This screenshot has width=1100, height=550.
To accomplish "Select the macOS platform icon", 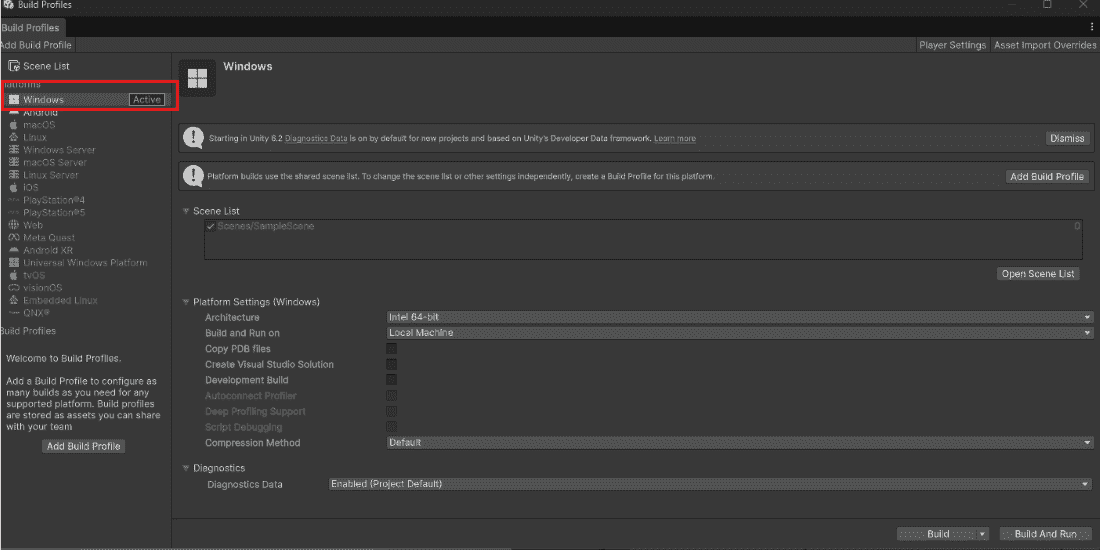I will tap(13, 125).
